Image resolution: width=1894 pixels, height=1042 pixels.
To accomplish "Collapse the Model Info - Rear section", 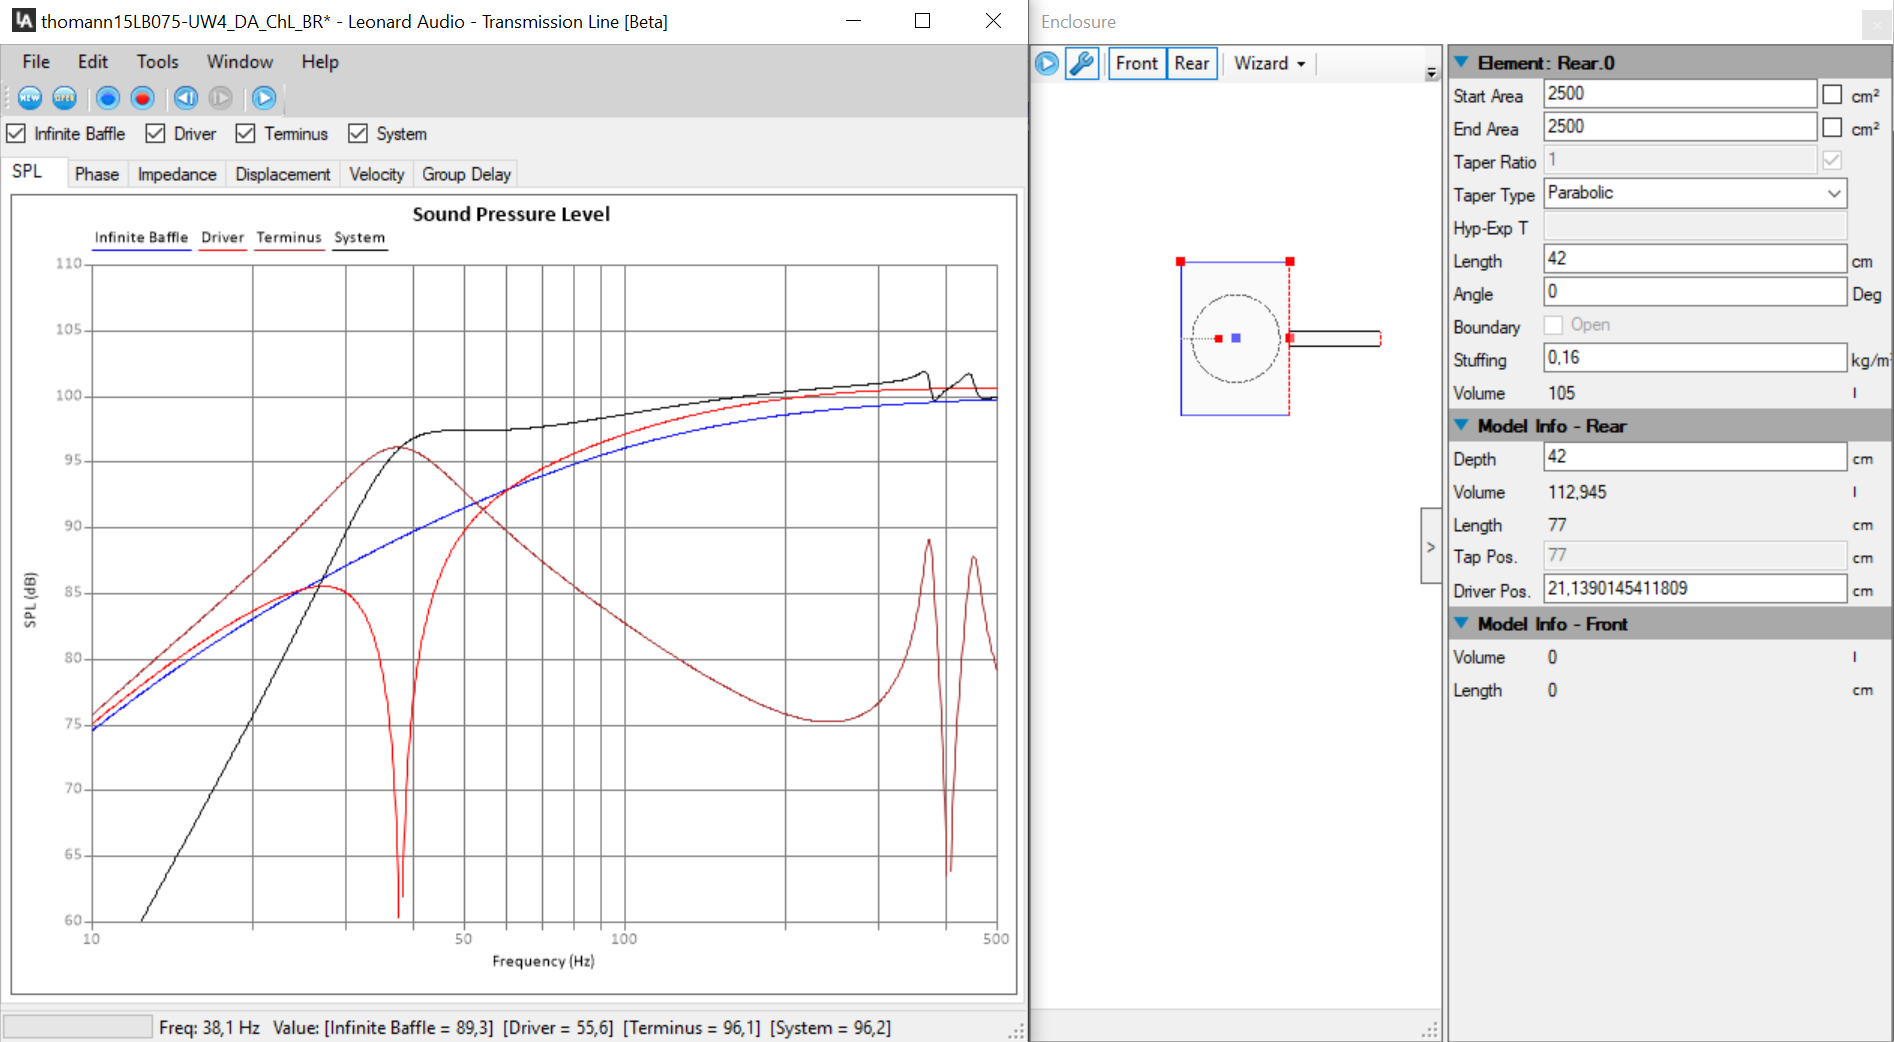I will pyautogui.click(x=1461, y=426).
